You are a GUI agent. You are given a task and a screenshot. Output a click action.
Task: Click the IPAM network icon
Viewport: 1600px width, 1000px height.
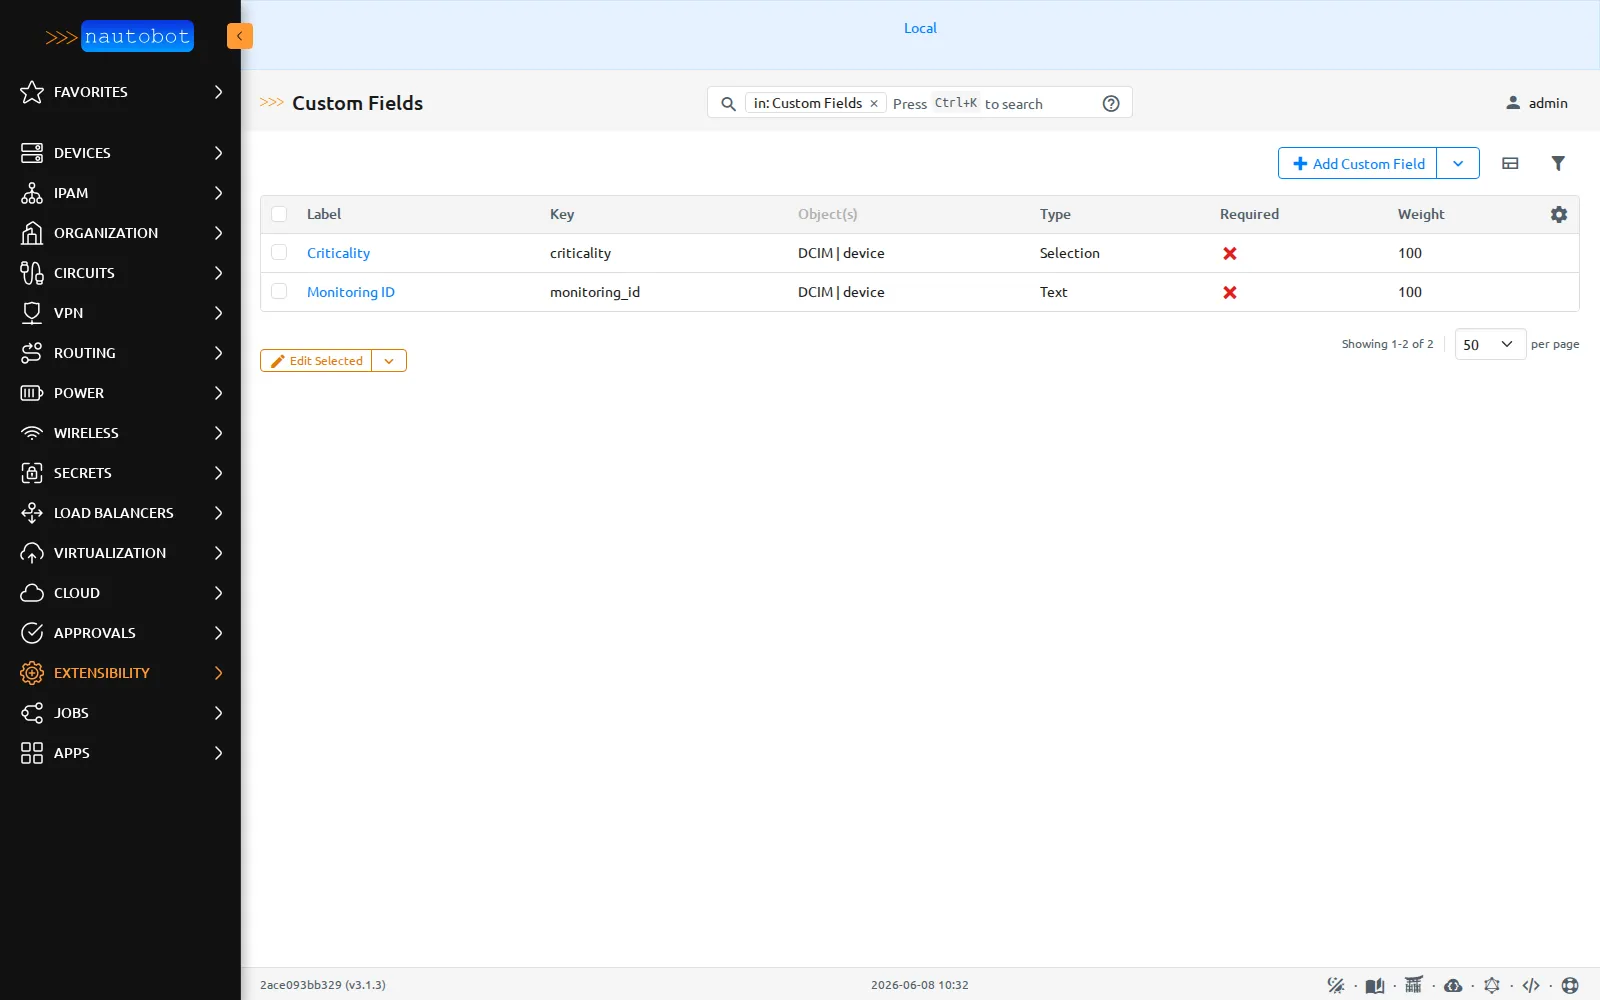click(32, 193)
